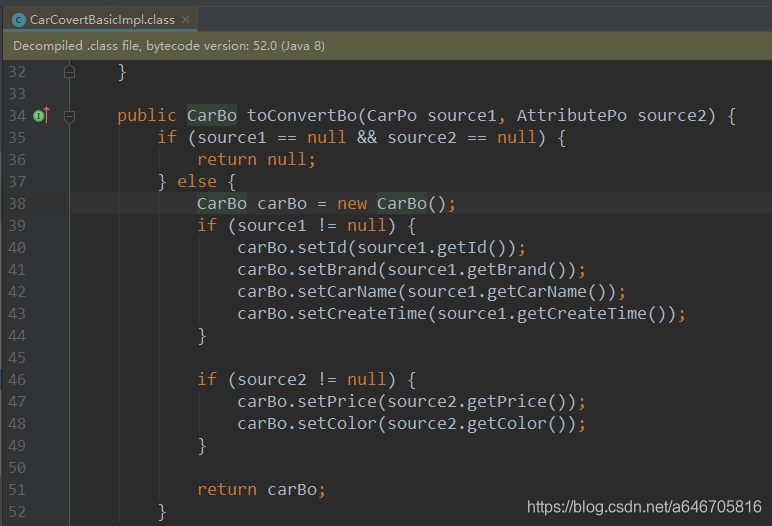772x526 pixels.
Task: Click the class icon on CarCovertBasicImpl.class tab
Action: click(x=19, y=19)
